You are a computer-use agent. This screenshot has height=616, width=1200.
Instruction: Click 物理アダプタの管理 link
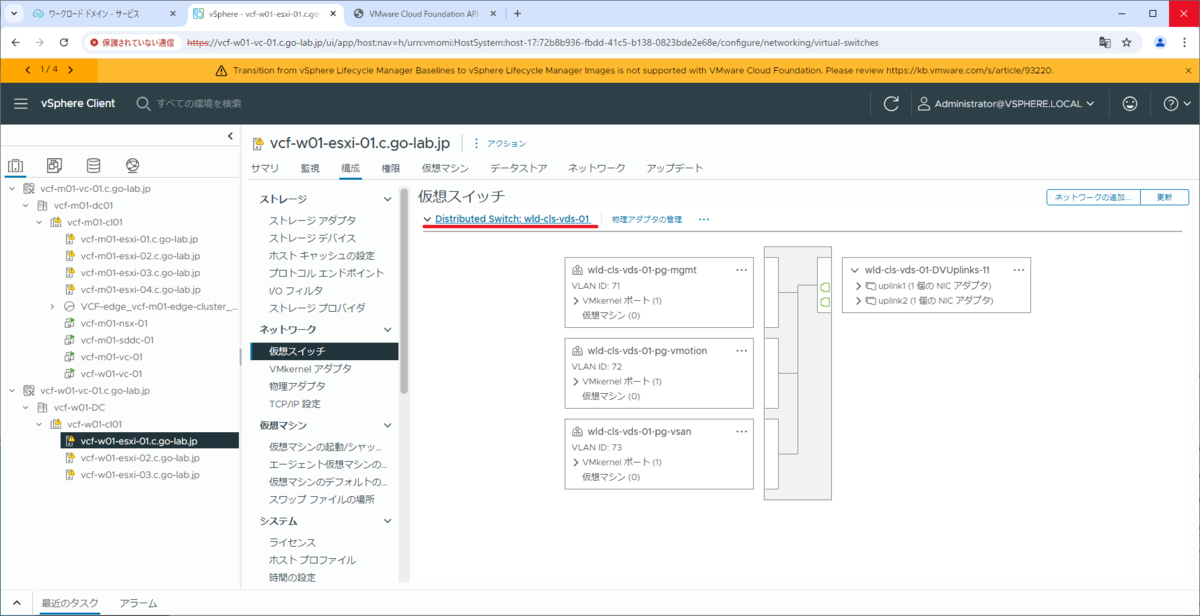click(647, 219)
